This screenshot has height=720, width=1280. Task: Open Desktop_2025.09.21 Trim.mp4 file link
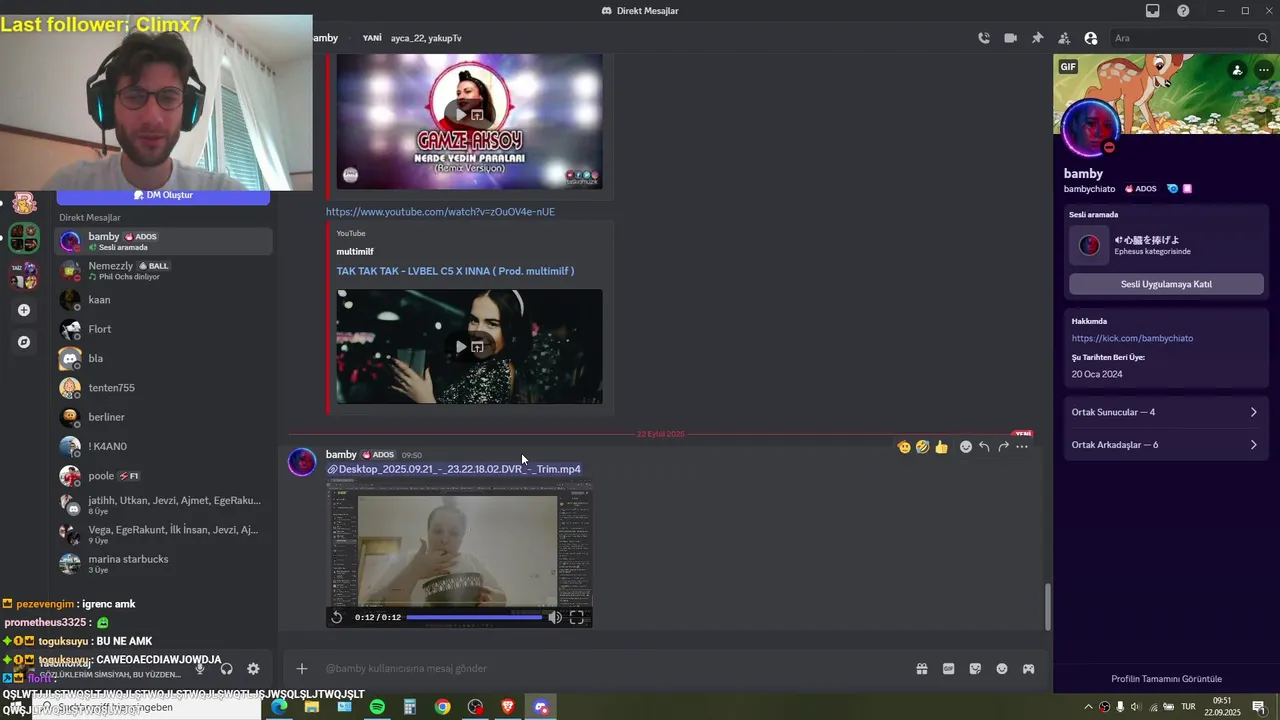click(x=459, y=469)
